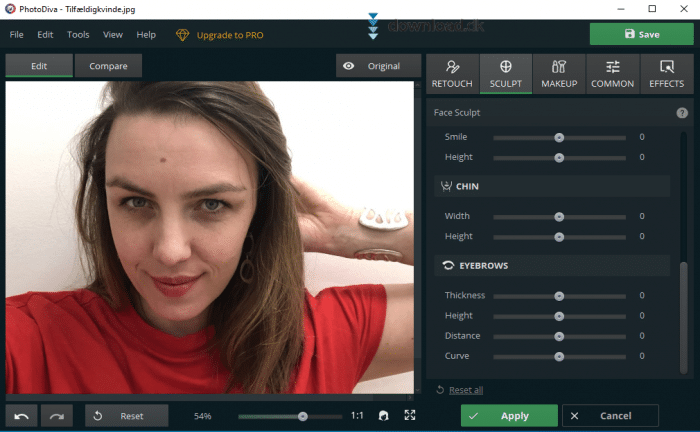700x432 pixels.
Task: Click the green Apply button
Action: 509,416
